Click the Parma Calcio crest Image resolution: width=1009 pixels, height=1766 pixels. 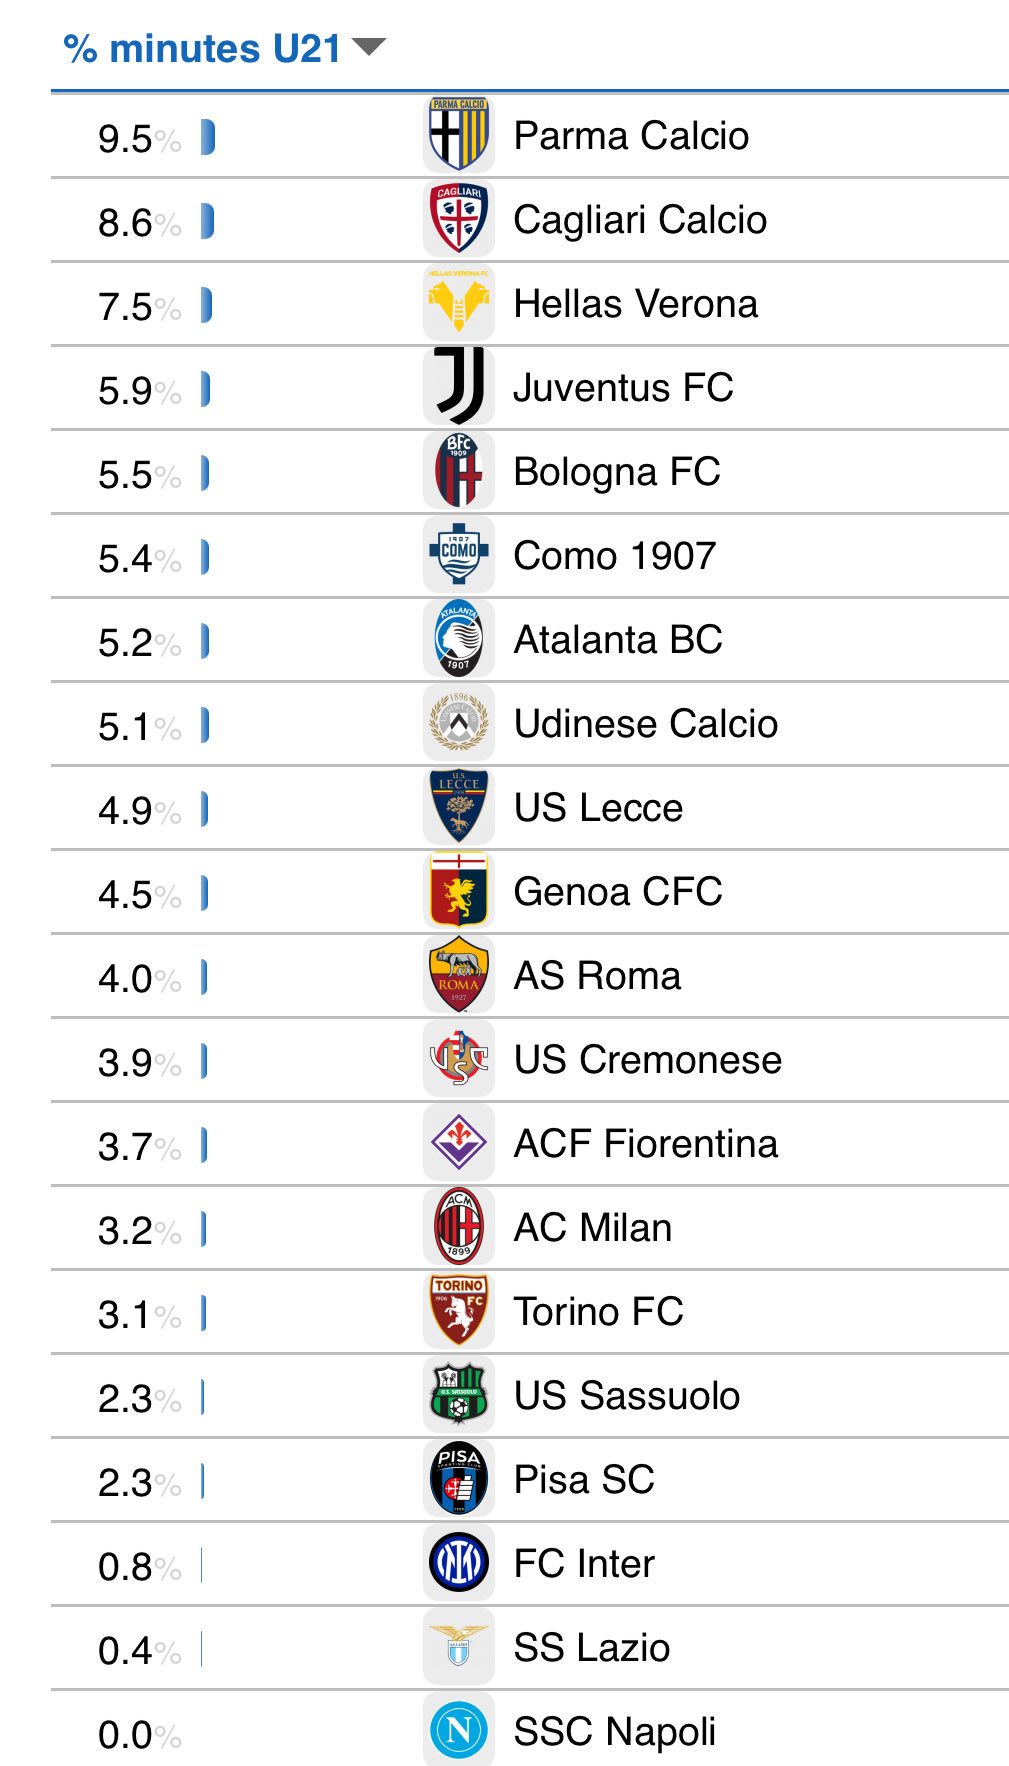(x=457, y=135)
